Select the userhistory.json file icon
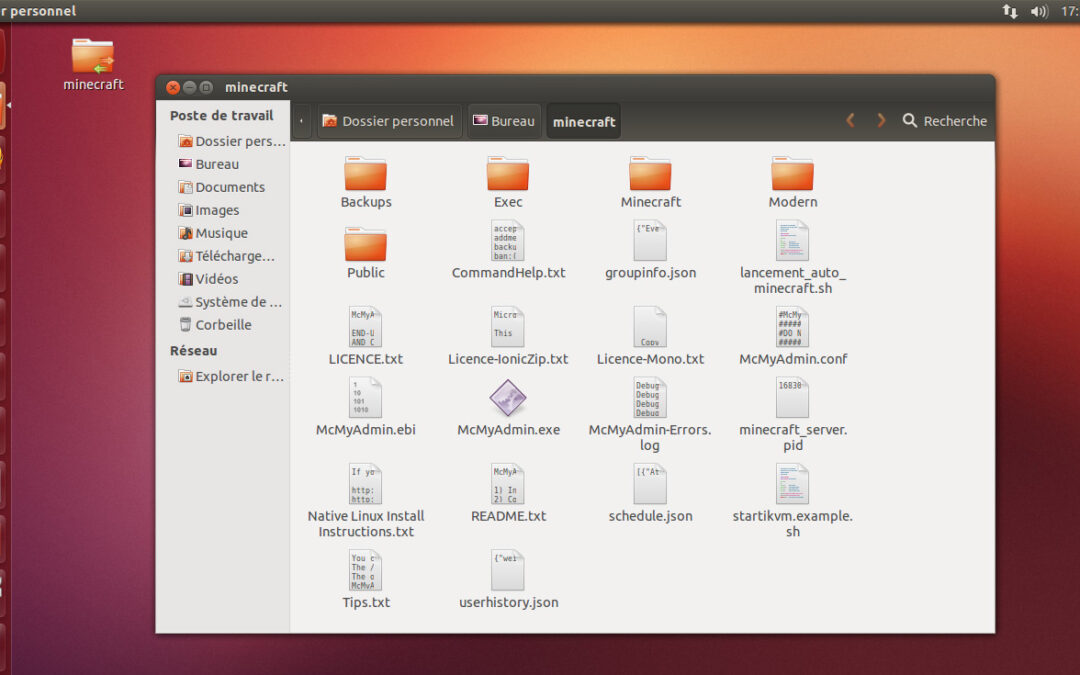Image resolution: width=1080 pixels, height=675 pixels. click(508, 570)
